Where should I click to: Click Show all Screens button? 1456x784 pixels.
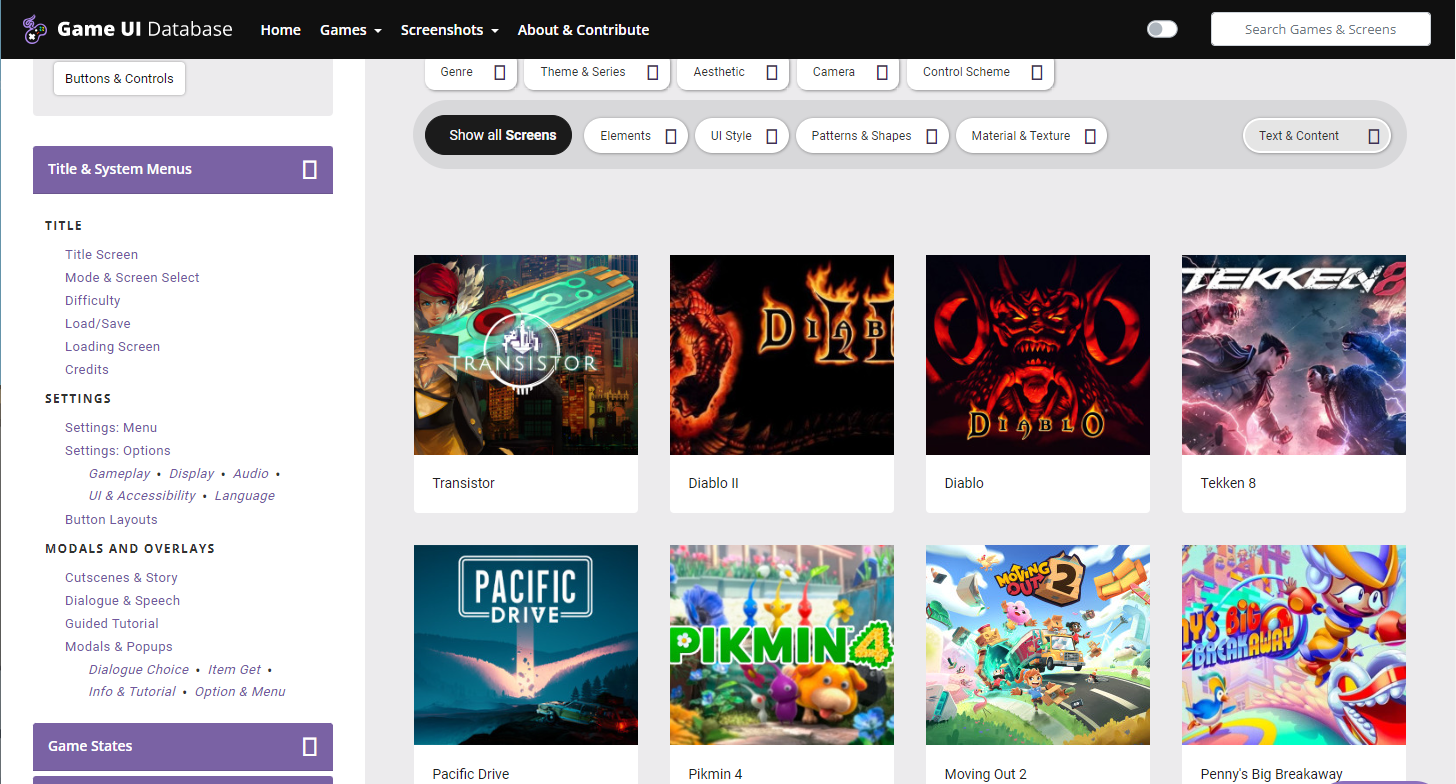click(x=498, y=136)
